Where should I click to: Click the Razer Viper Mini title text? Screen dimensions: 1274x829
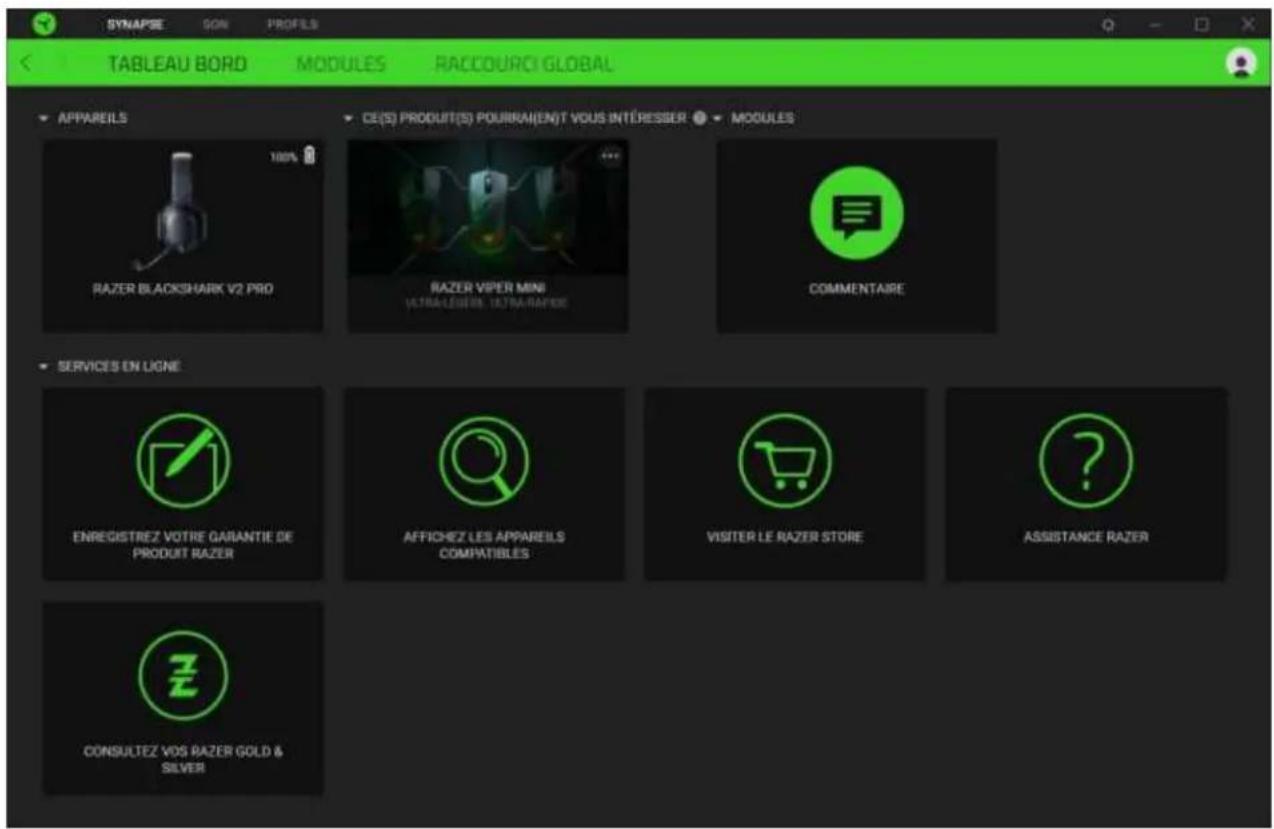[488, 288]
